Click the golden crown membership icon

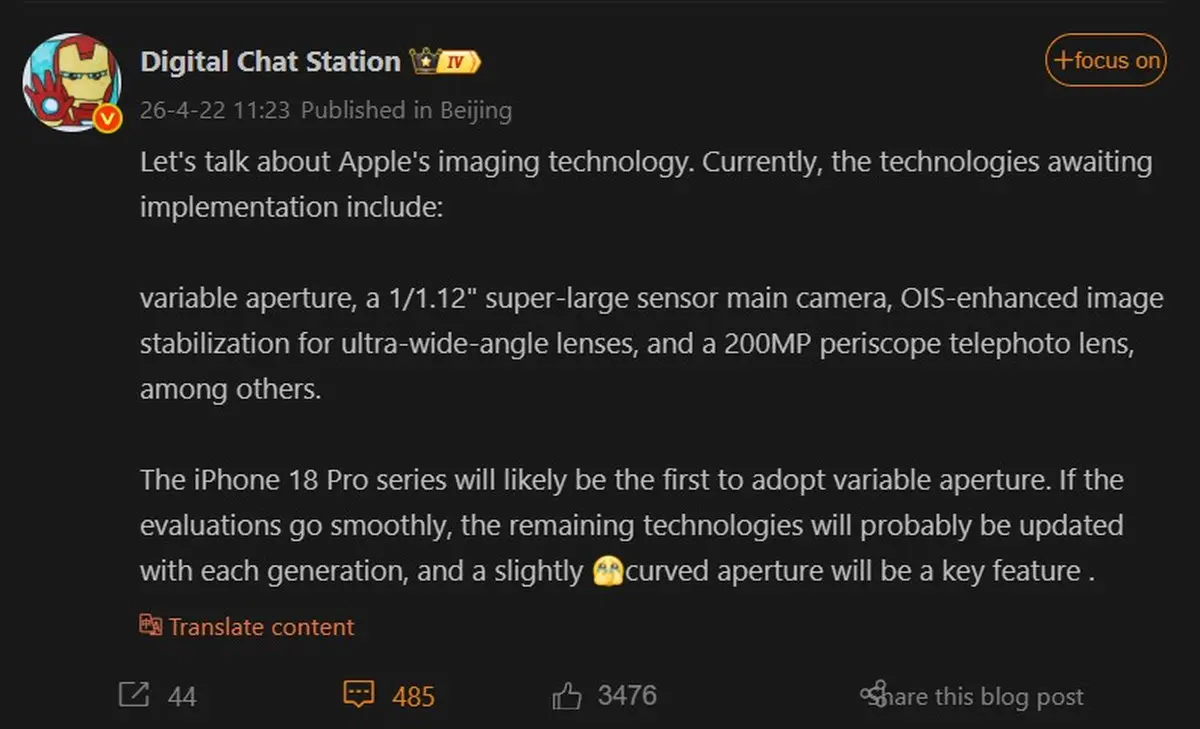tap(425, 59)
